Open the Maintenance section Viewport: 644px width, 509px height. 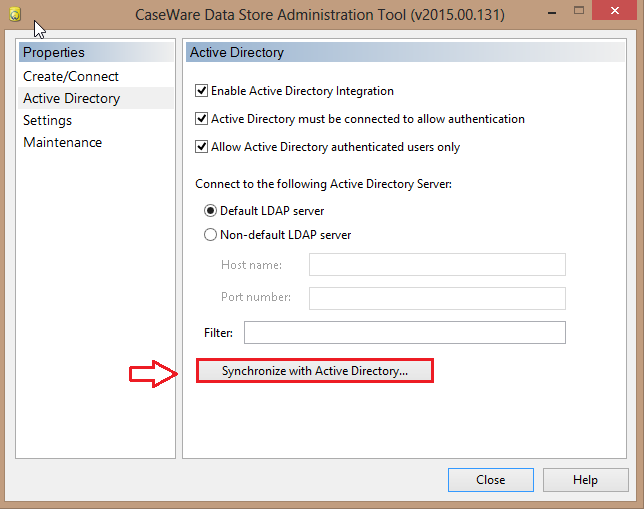point(62,142)
